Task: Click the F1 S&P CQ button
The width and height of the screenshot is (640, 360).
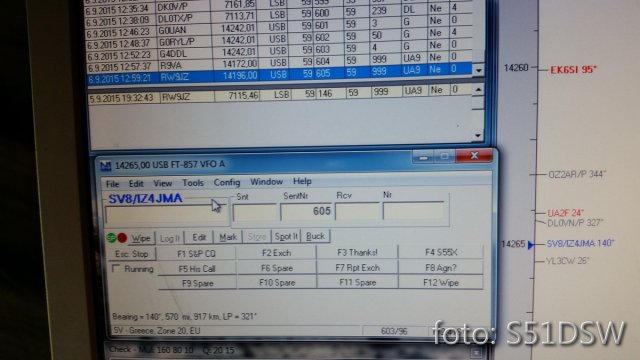Action: [x=196, y=253]
